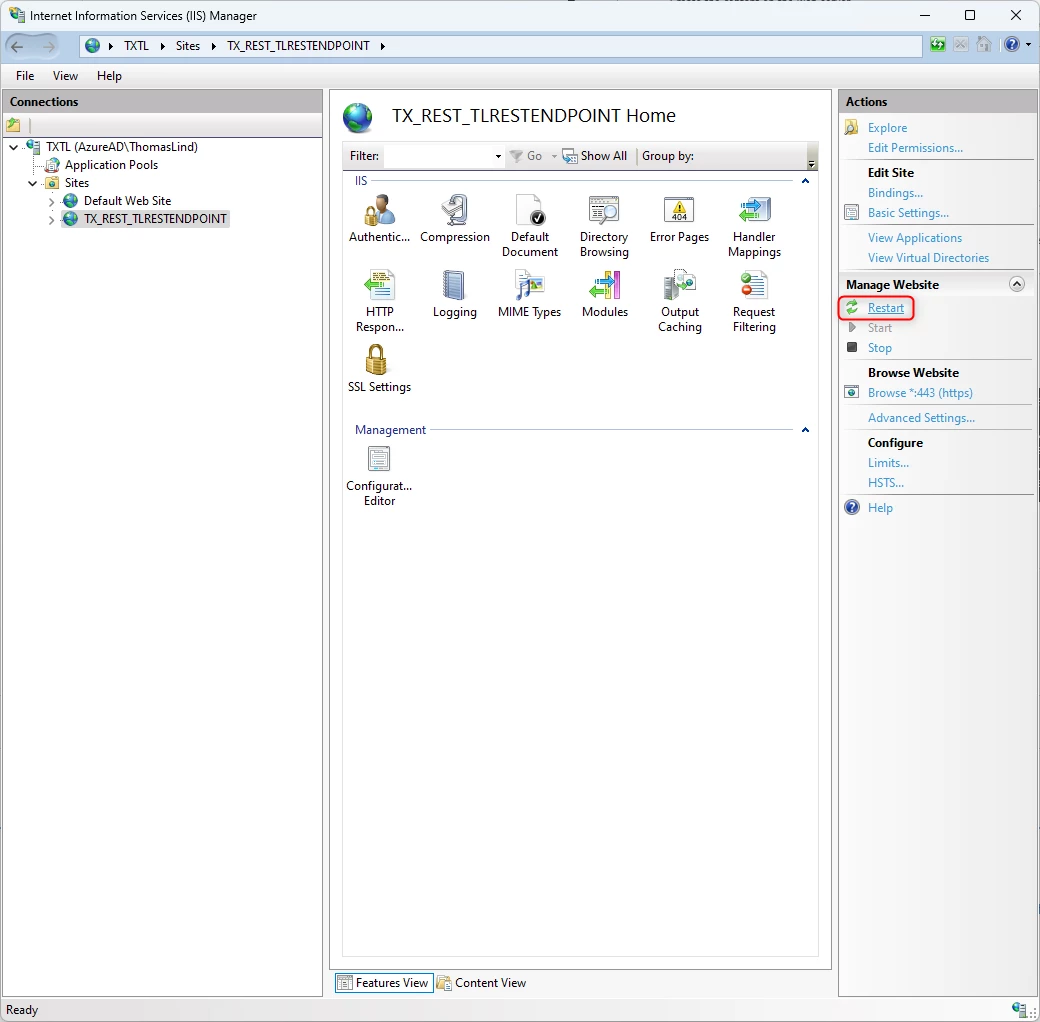This screenshot has width=1040, height=1022.
Task: Switch to Content View tab
Action: pos(482,982)
